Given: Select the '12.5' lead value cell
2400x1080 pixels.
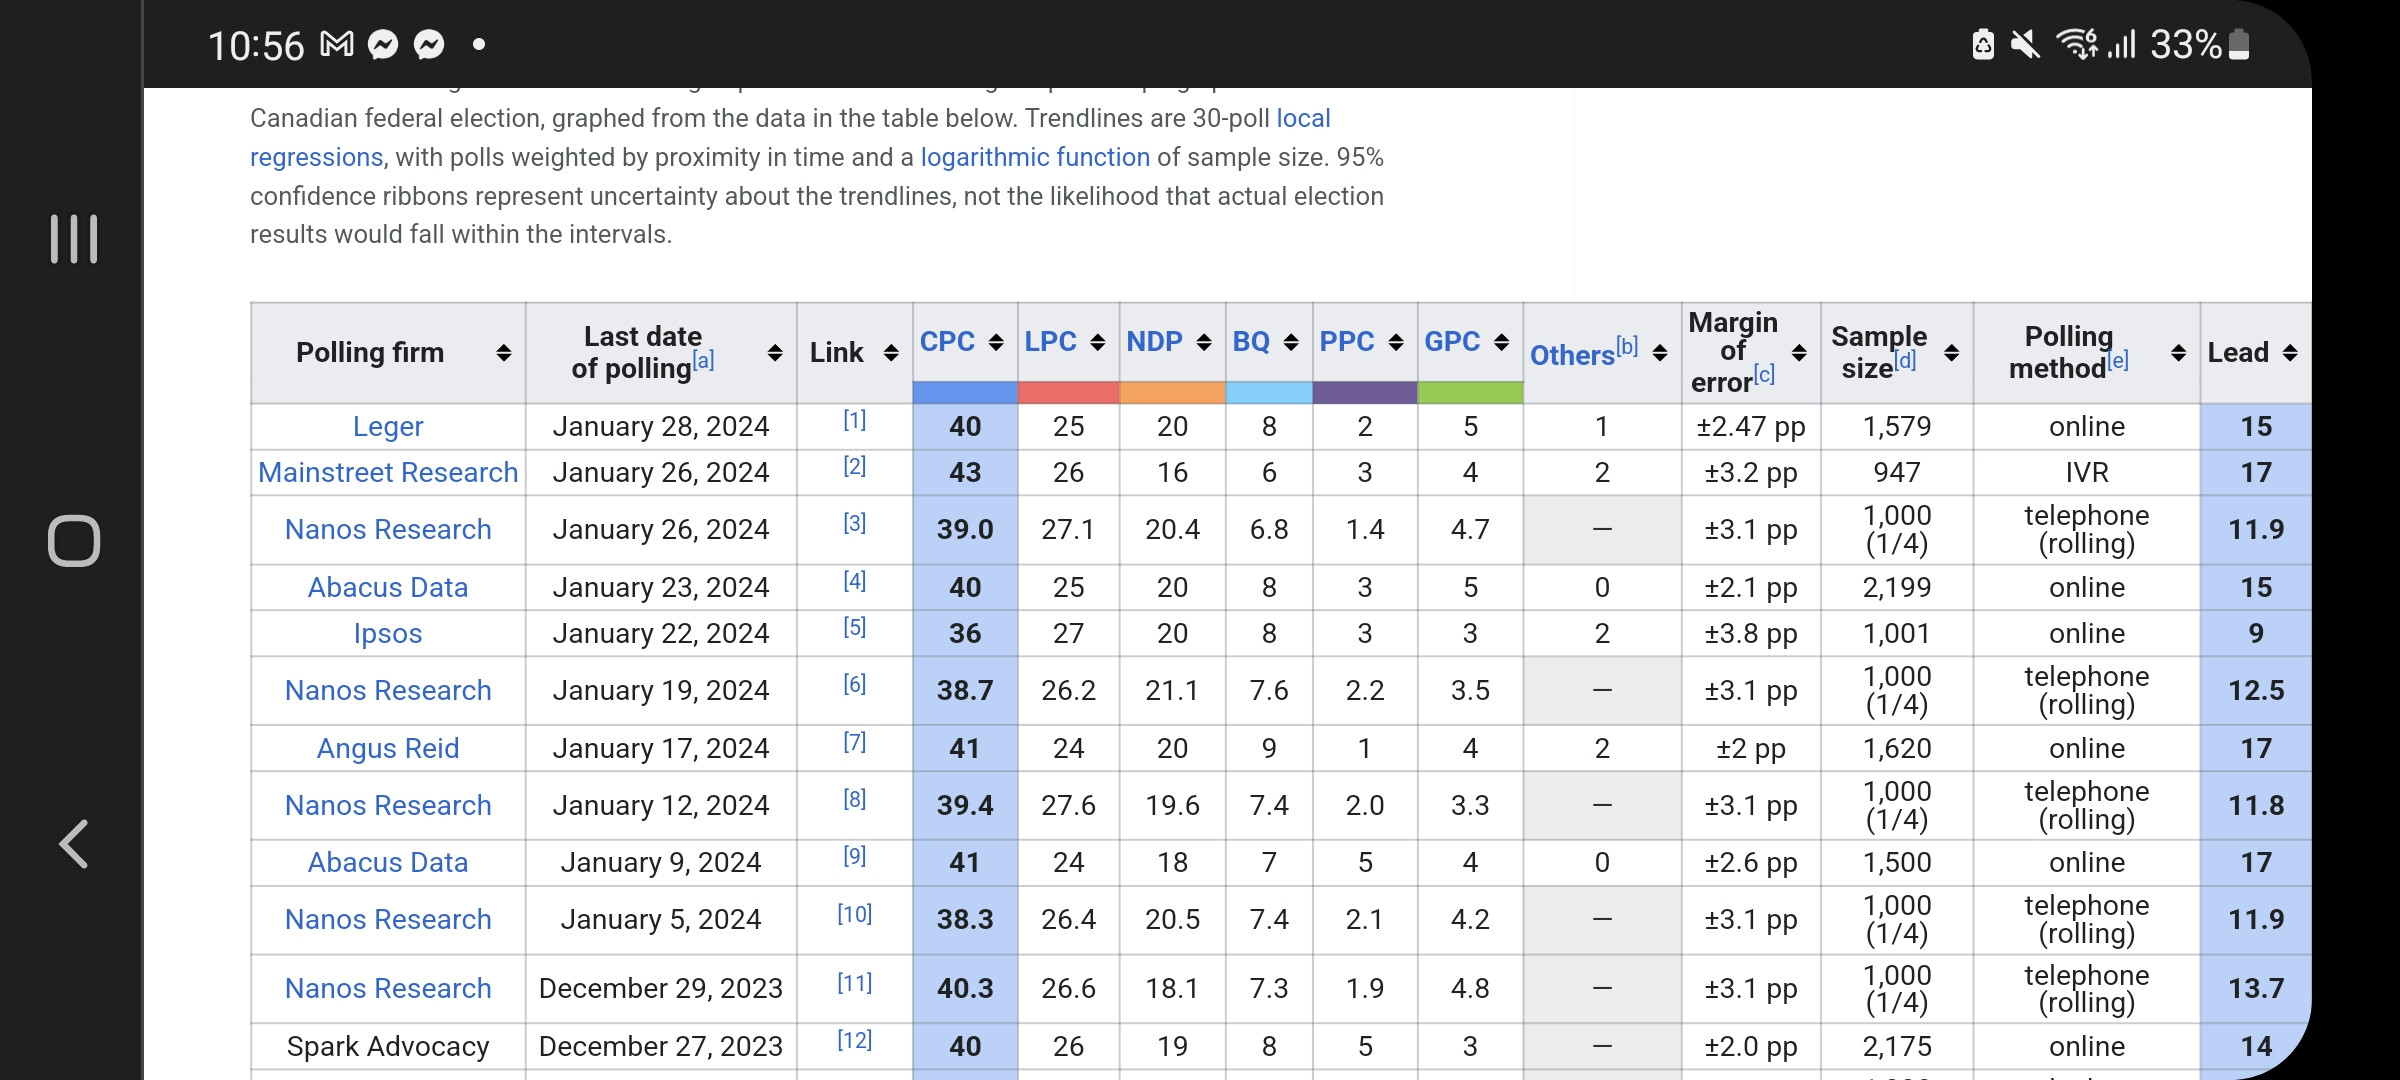Looking at the screenshot, I should tap(2256, 691).
